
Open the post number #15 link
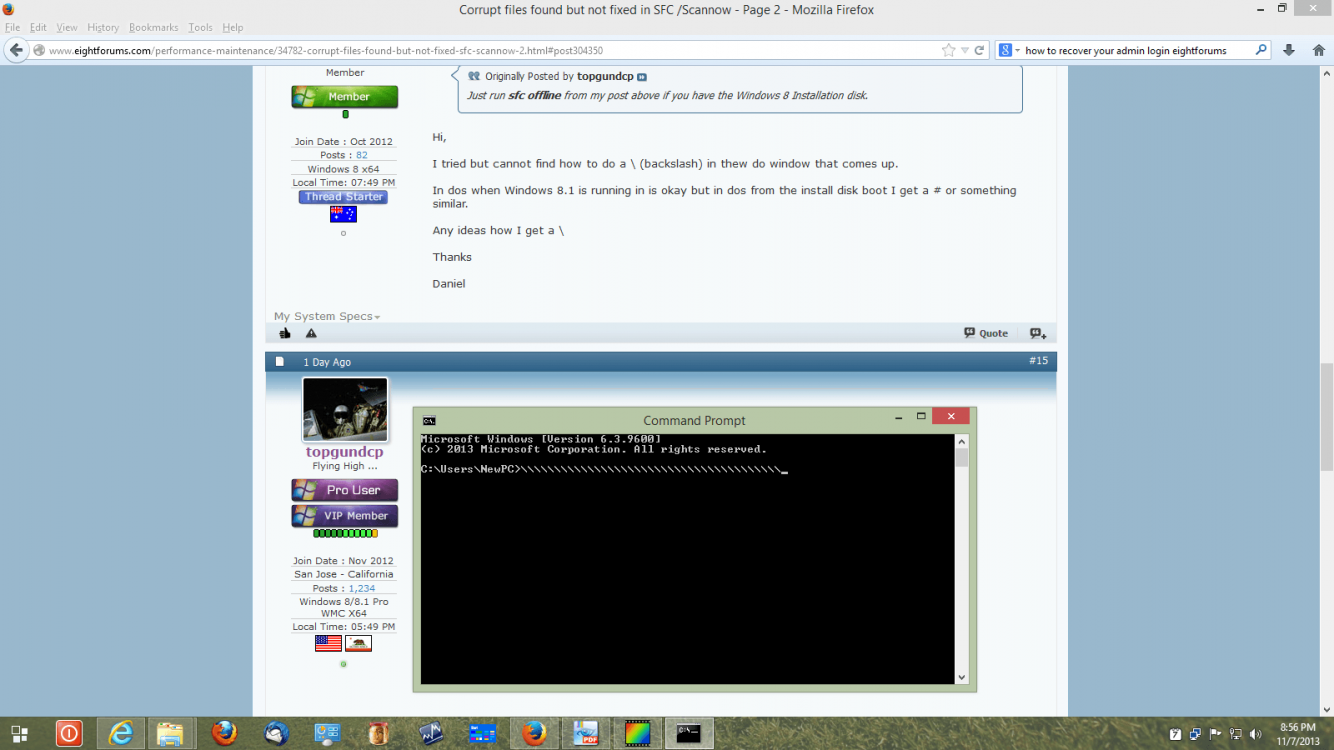tap(1038, 360)
